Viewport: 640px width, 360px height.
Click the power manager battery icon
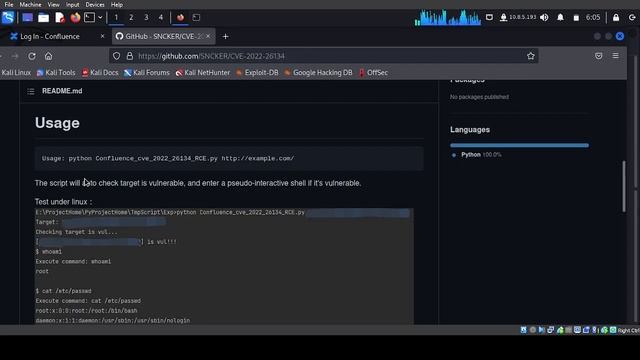point(576,18)
